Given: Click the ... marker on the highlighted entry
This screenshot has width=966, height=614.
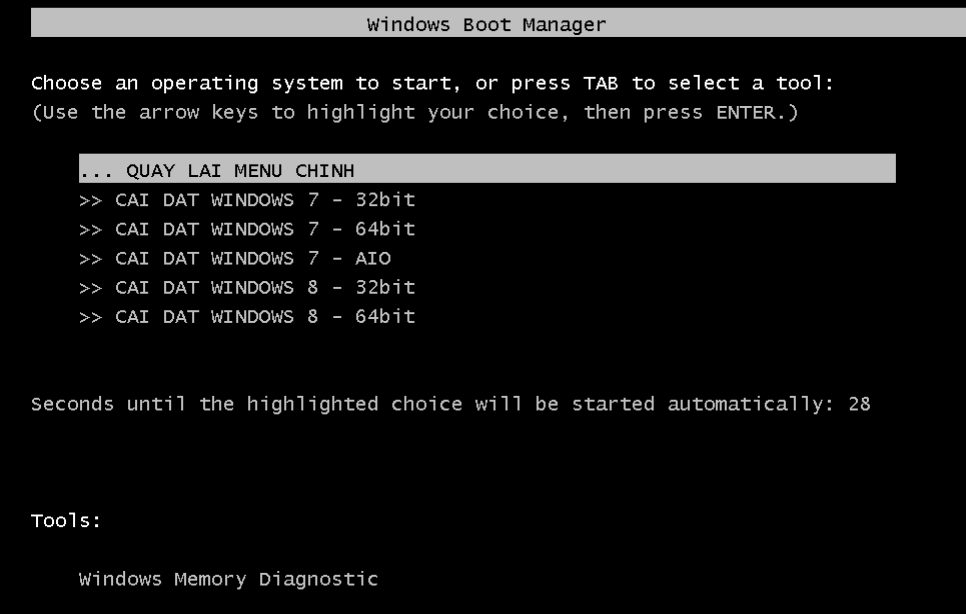Looking at the screenshot, I should [x=95, y=170].
